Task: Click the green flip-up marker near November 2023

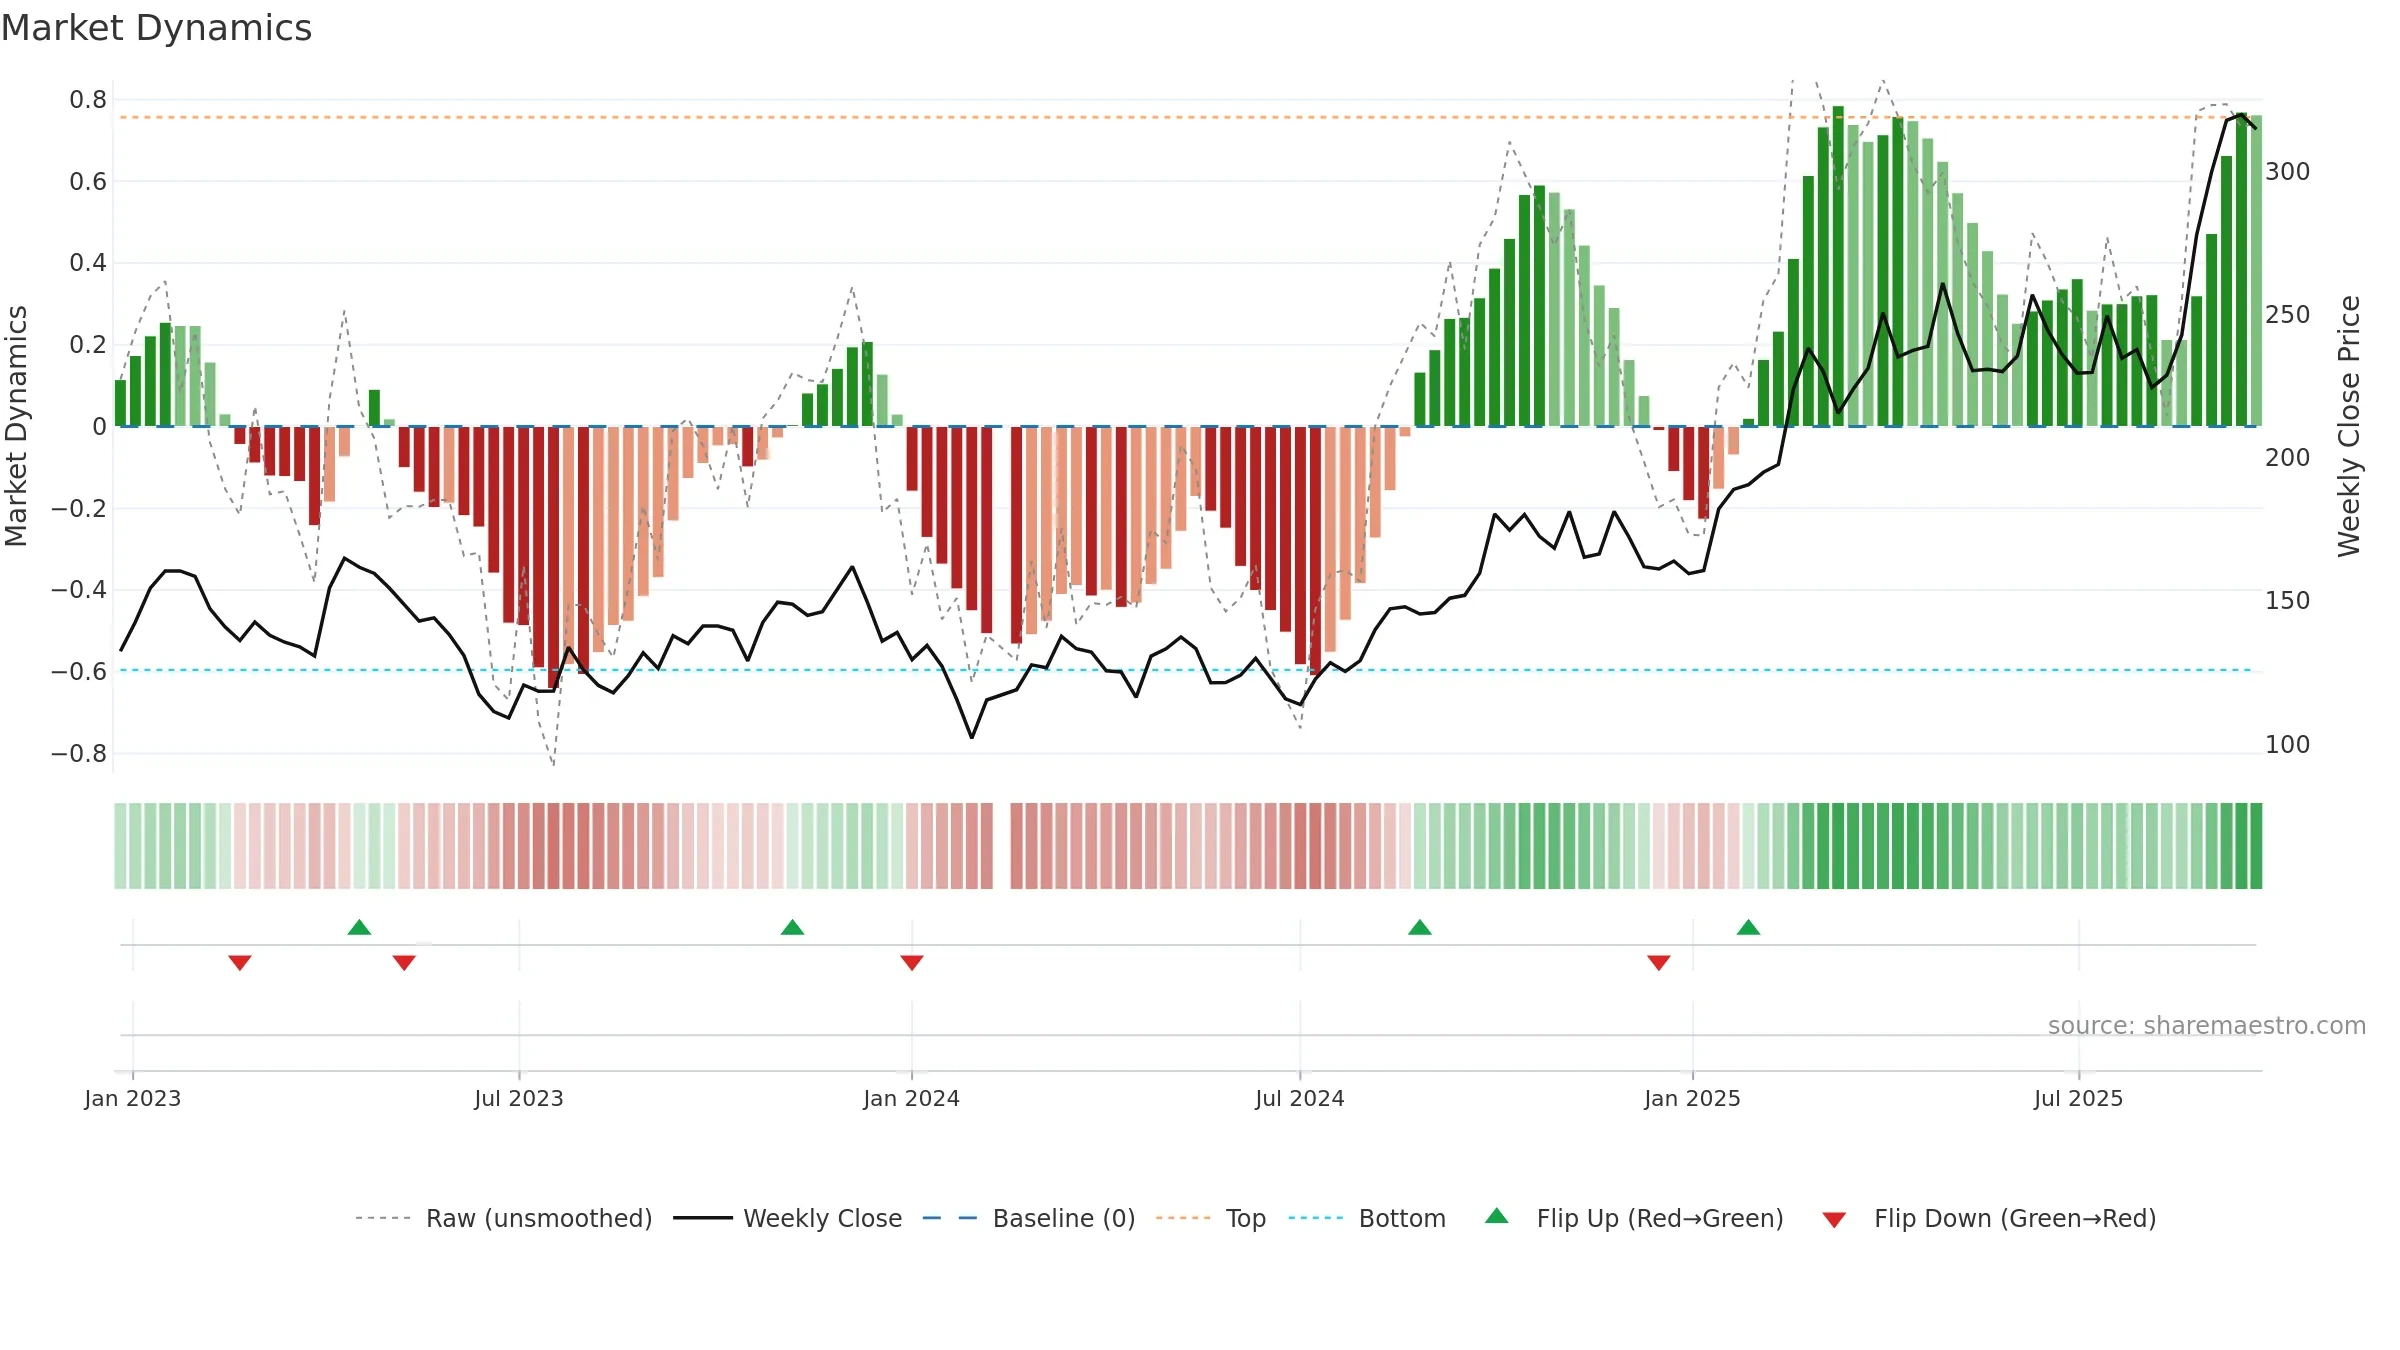Action: [793, 927]
